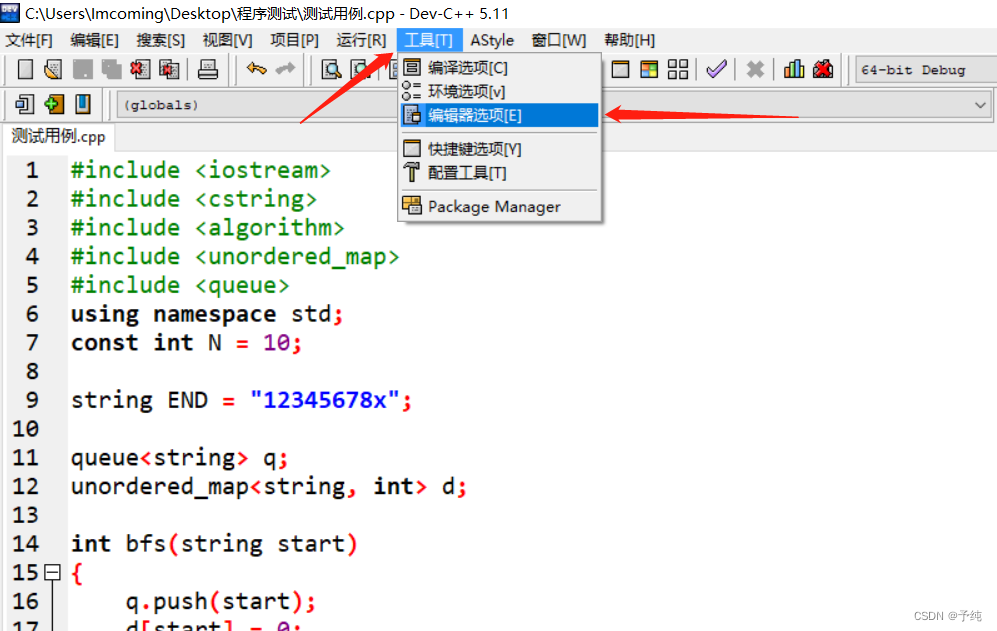Click the colorful Compile & Run icon
The width and height of the screenshot is (997, 631).
[x=649, y=69]
